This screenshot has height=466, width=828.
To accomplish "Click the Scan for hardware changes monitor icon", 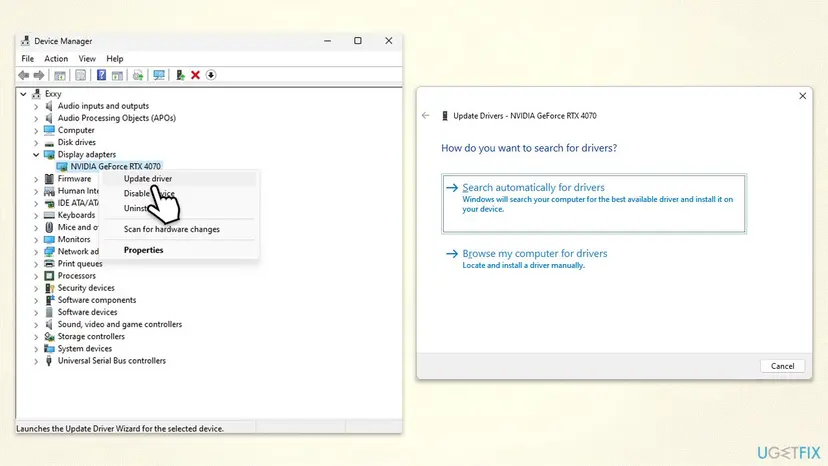I will (x=158, y=75).
